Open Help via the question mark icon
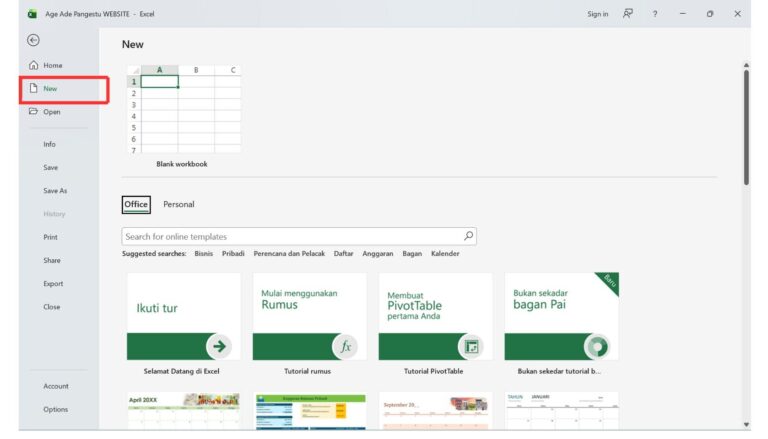Viewport: 768px width, 439px height. click(655, 14)
